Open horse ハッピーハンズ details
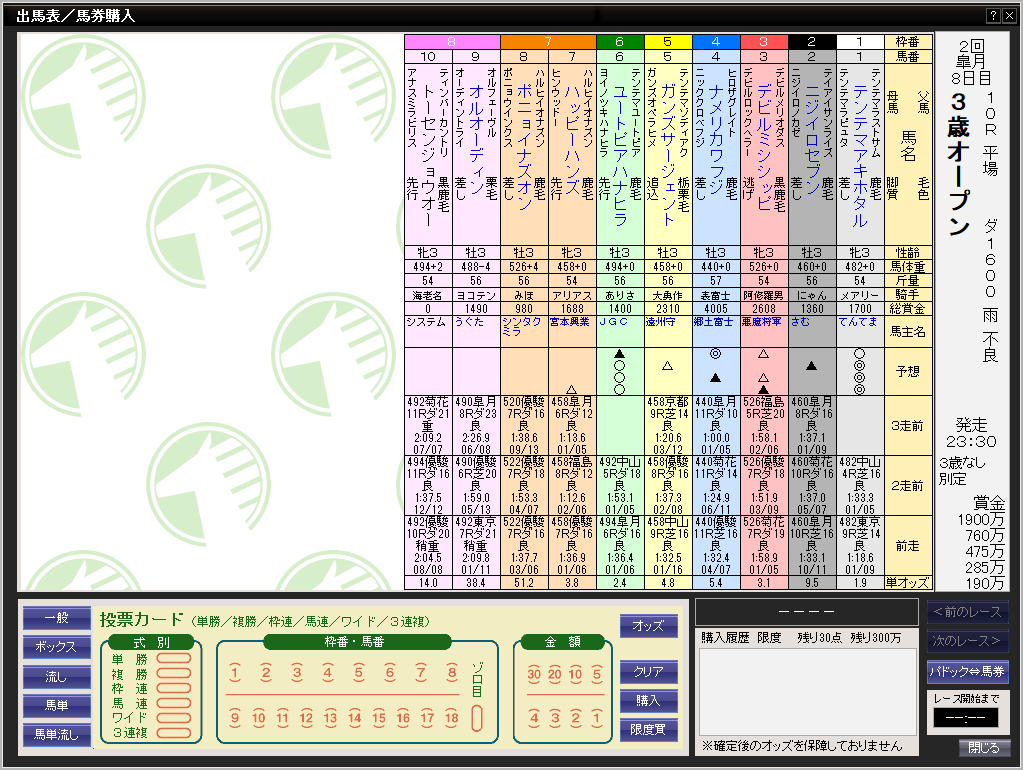This screenshot has width=1023, height=770. coord(572,140)
